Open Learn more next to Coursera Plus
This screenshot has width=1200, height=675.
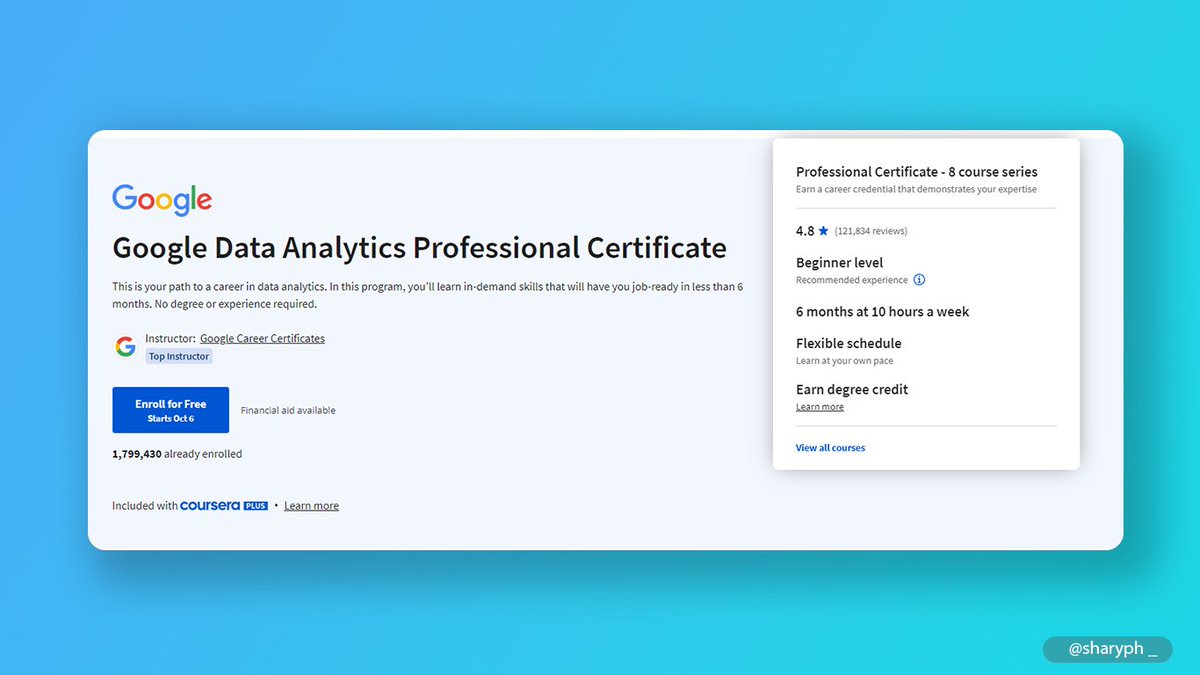click(x=311, y=505)
